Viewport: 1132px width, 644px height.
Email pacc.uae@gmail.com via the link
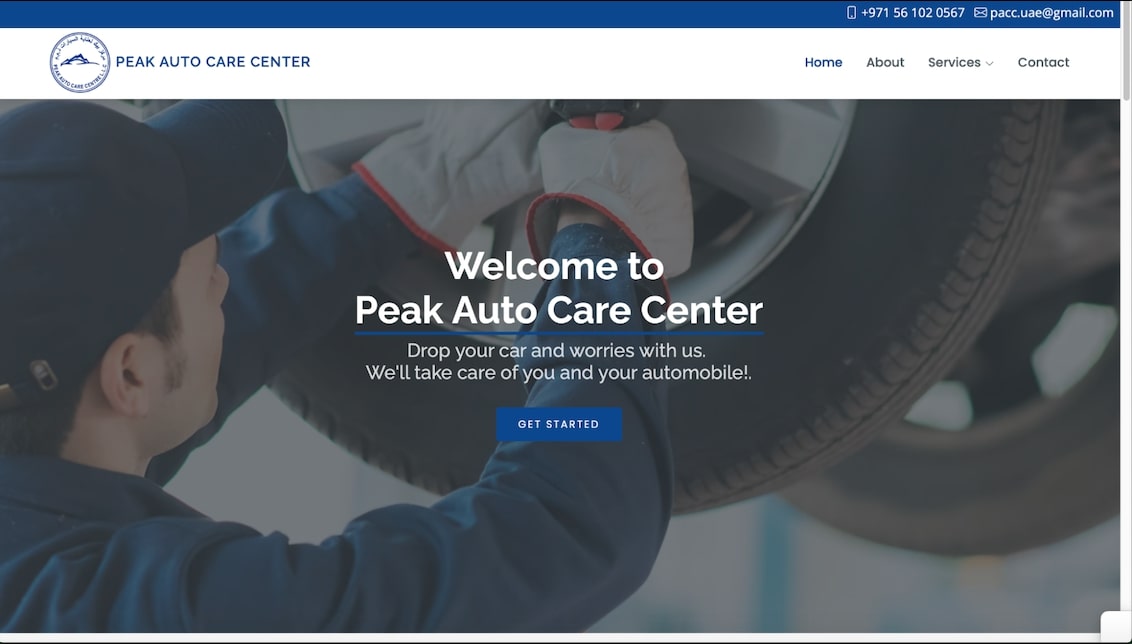1051,12
